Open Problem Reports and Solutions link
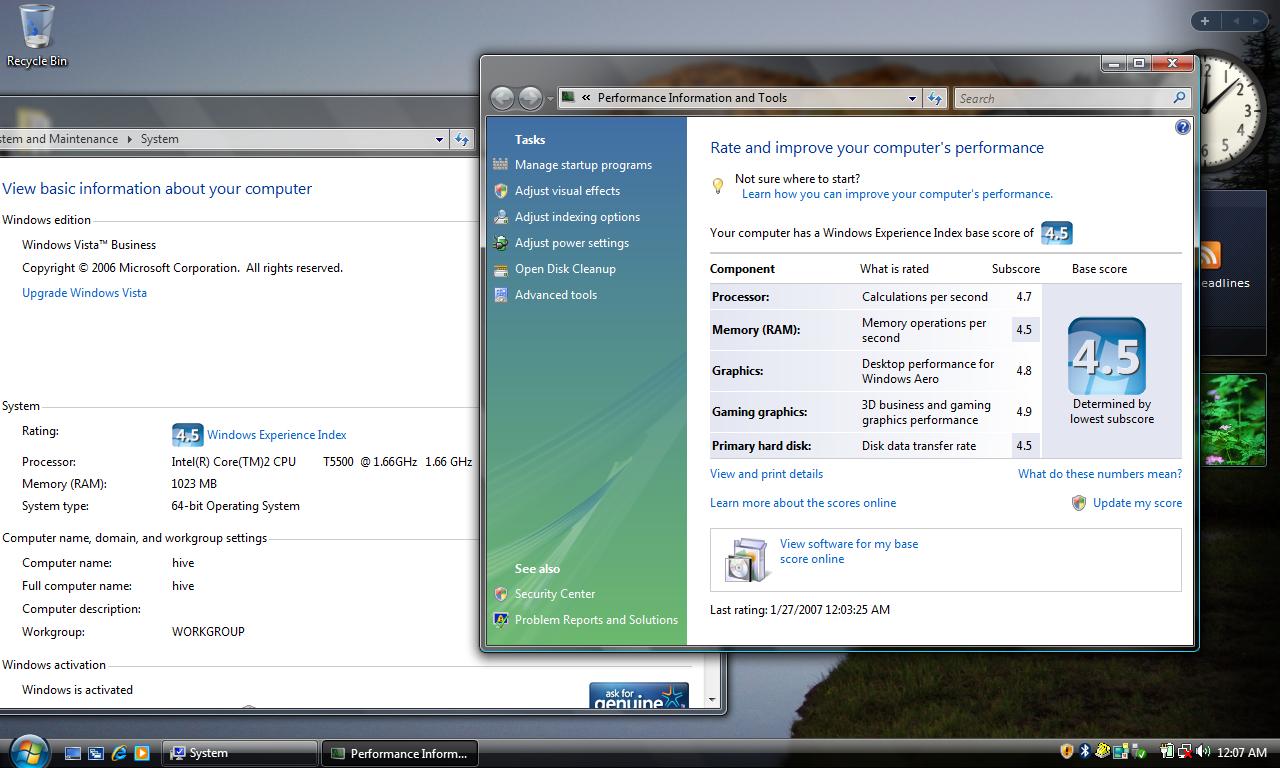This screenshot has height=768, width=1280. (596, 620)
